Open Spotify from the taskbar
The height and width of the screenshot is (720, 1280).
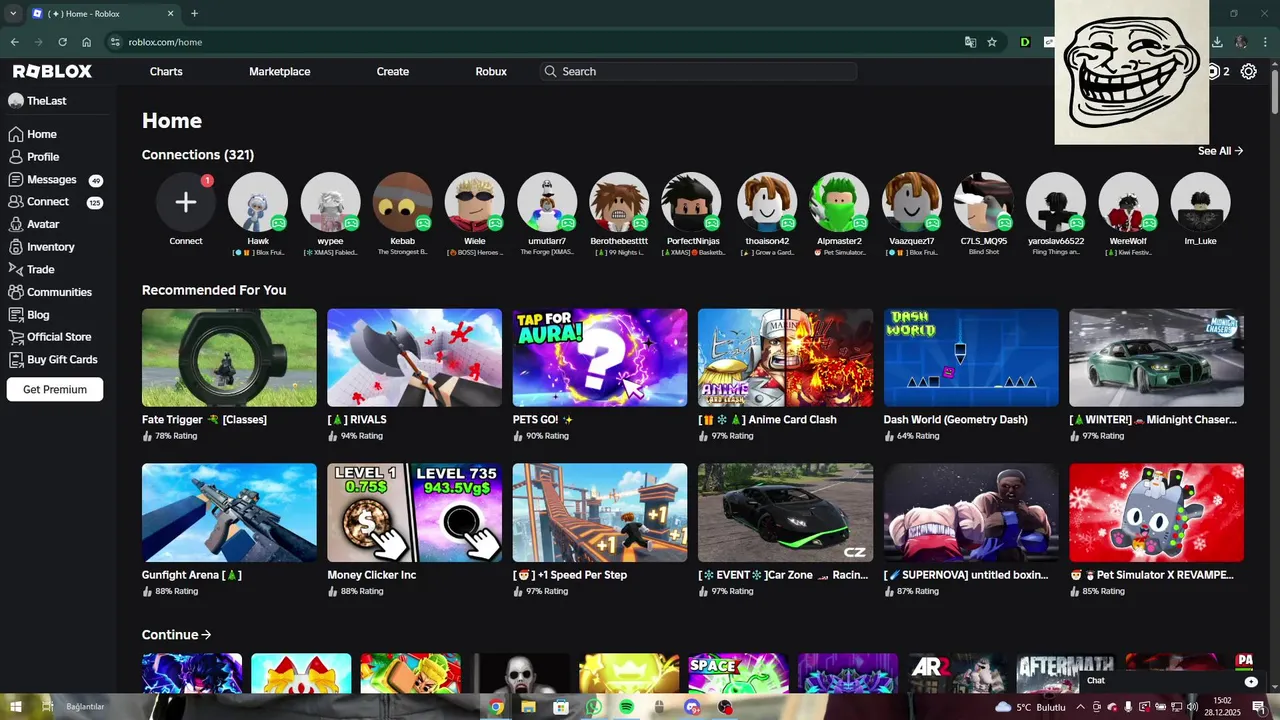[x=626, y=707]
